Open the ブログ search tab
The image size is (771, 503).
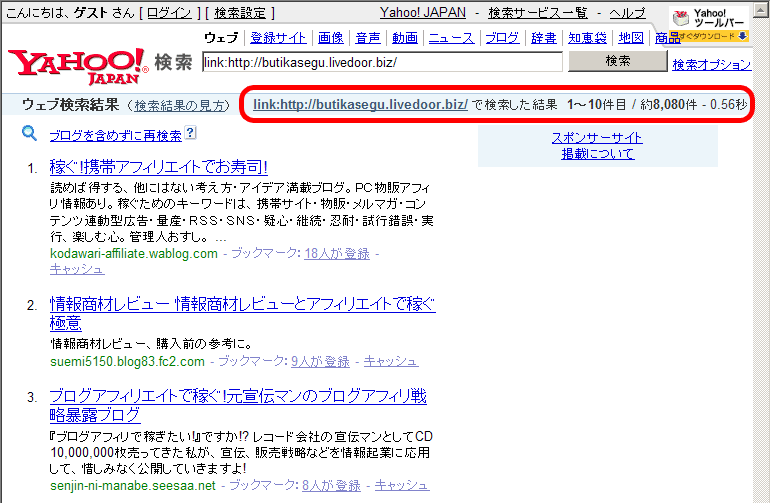[502, 38]
